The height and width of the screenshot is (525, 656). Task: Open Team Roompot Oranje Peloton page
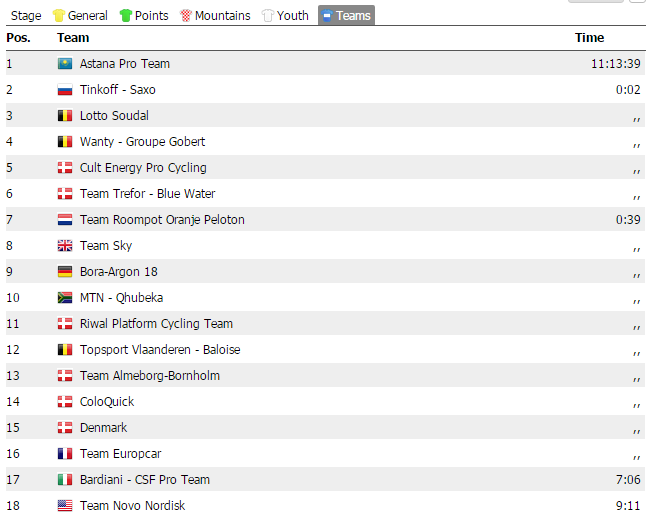162,220
